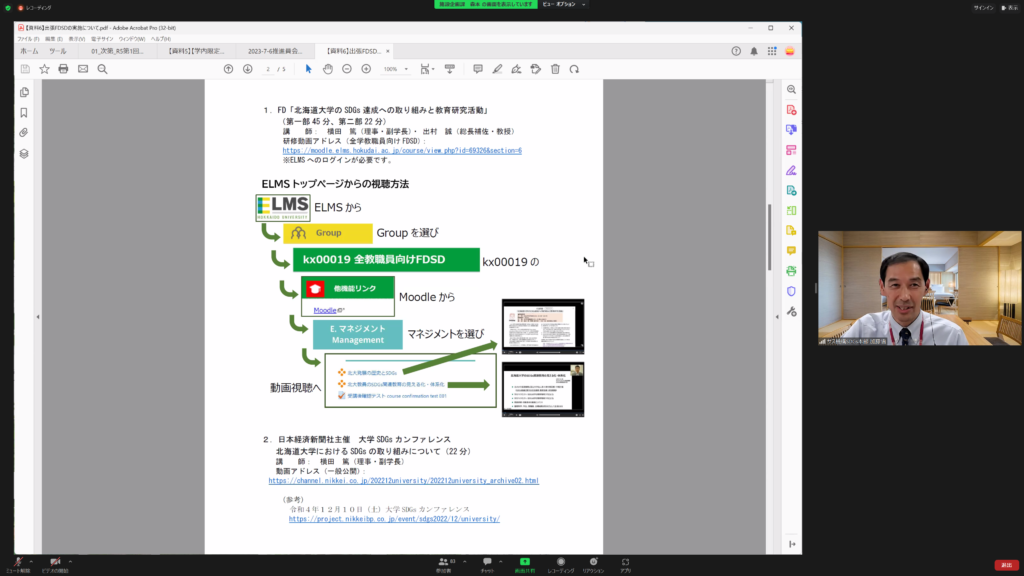Toggle the Zoom recording button

(559, 561)
